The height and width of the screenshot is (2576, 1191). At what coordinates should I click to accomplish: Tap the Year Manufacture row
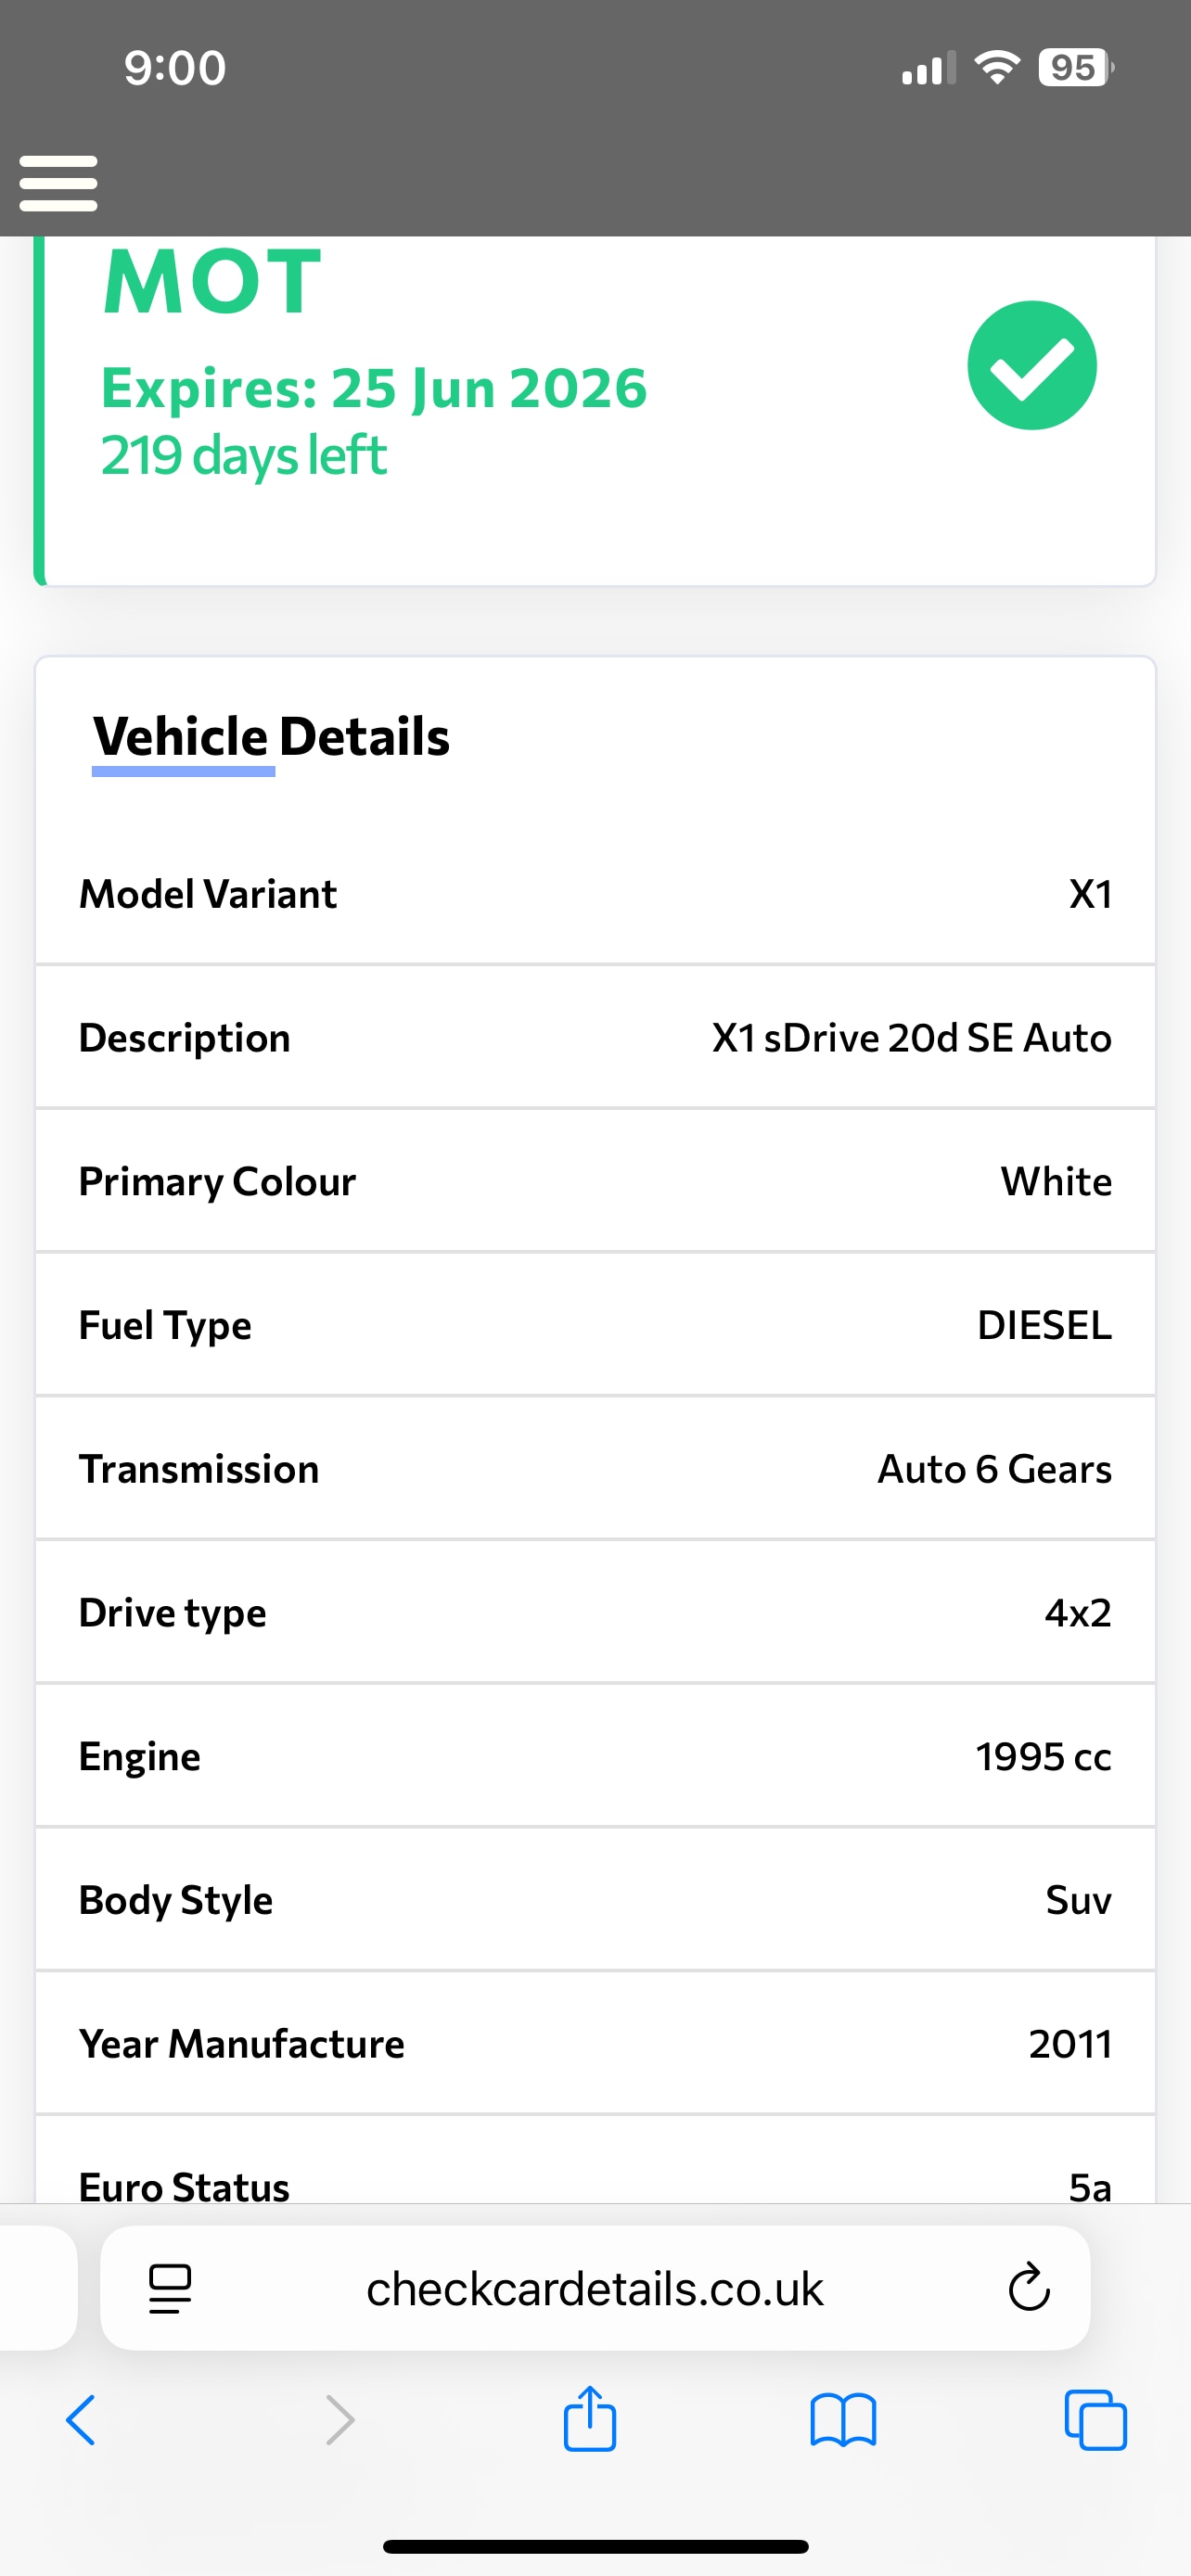tap(595, 2043)
